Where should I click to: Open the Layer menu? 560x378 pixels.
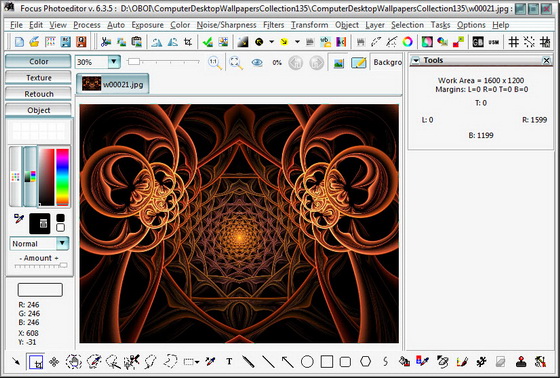(375, 25)
